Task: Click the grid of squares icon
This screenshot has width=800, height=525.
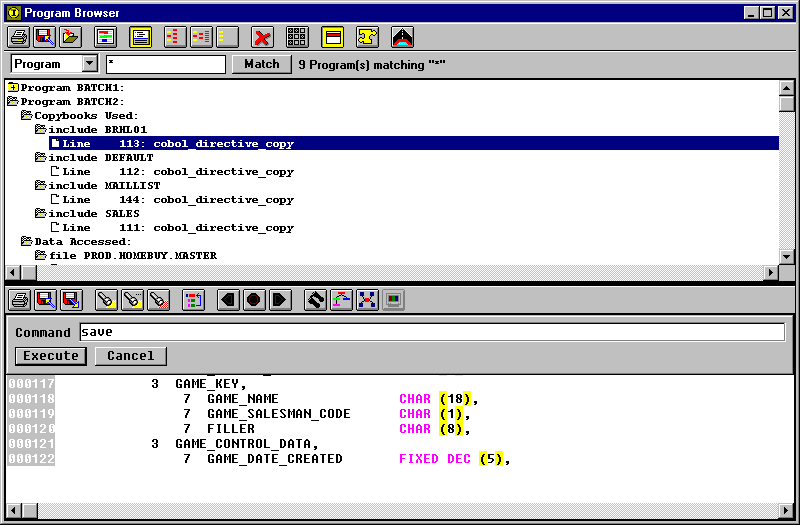Action: [297, 38]
